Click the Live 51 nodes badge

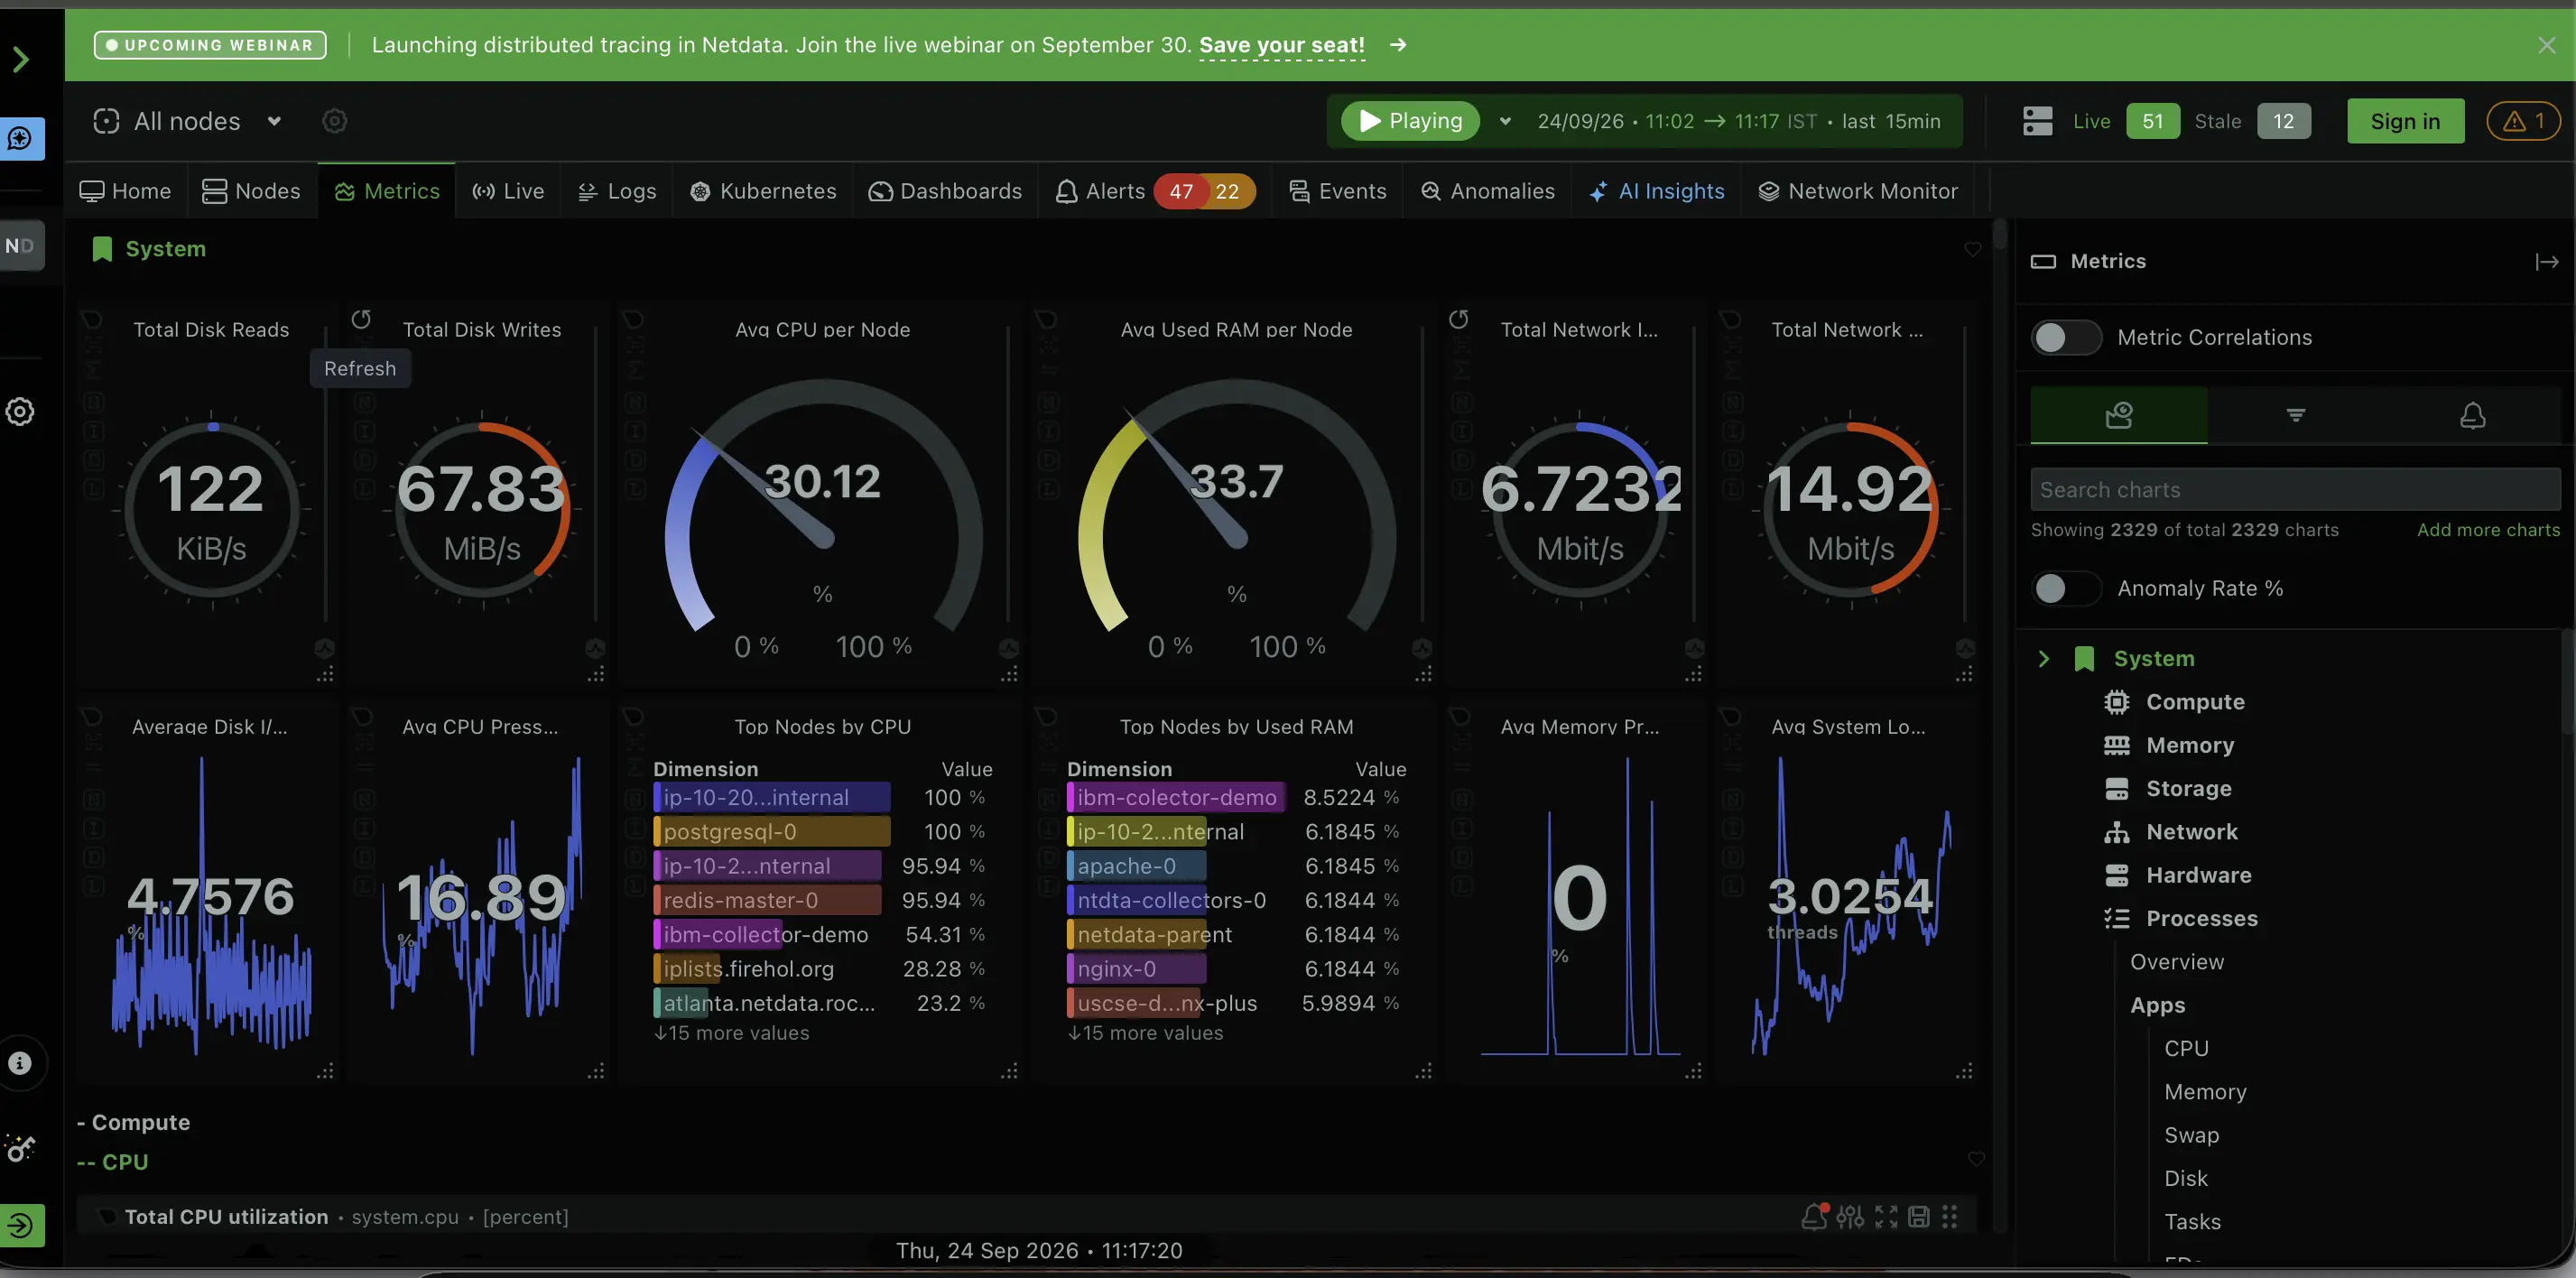2152,121
